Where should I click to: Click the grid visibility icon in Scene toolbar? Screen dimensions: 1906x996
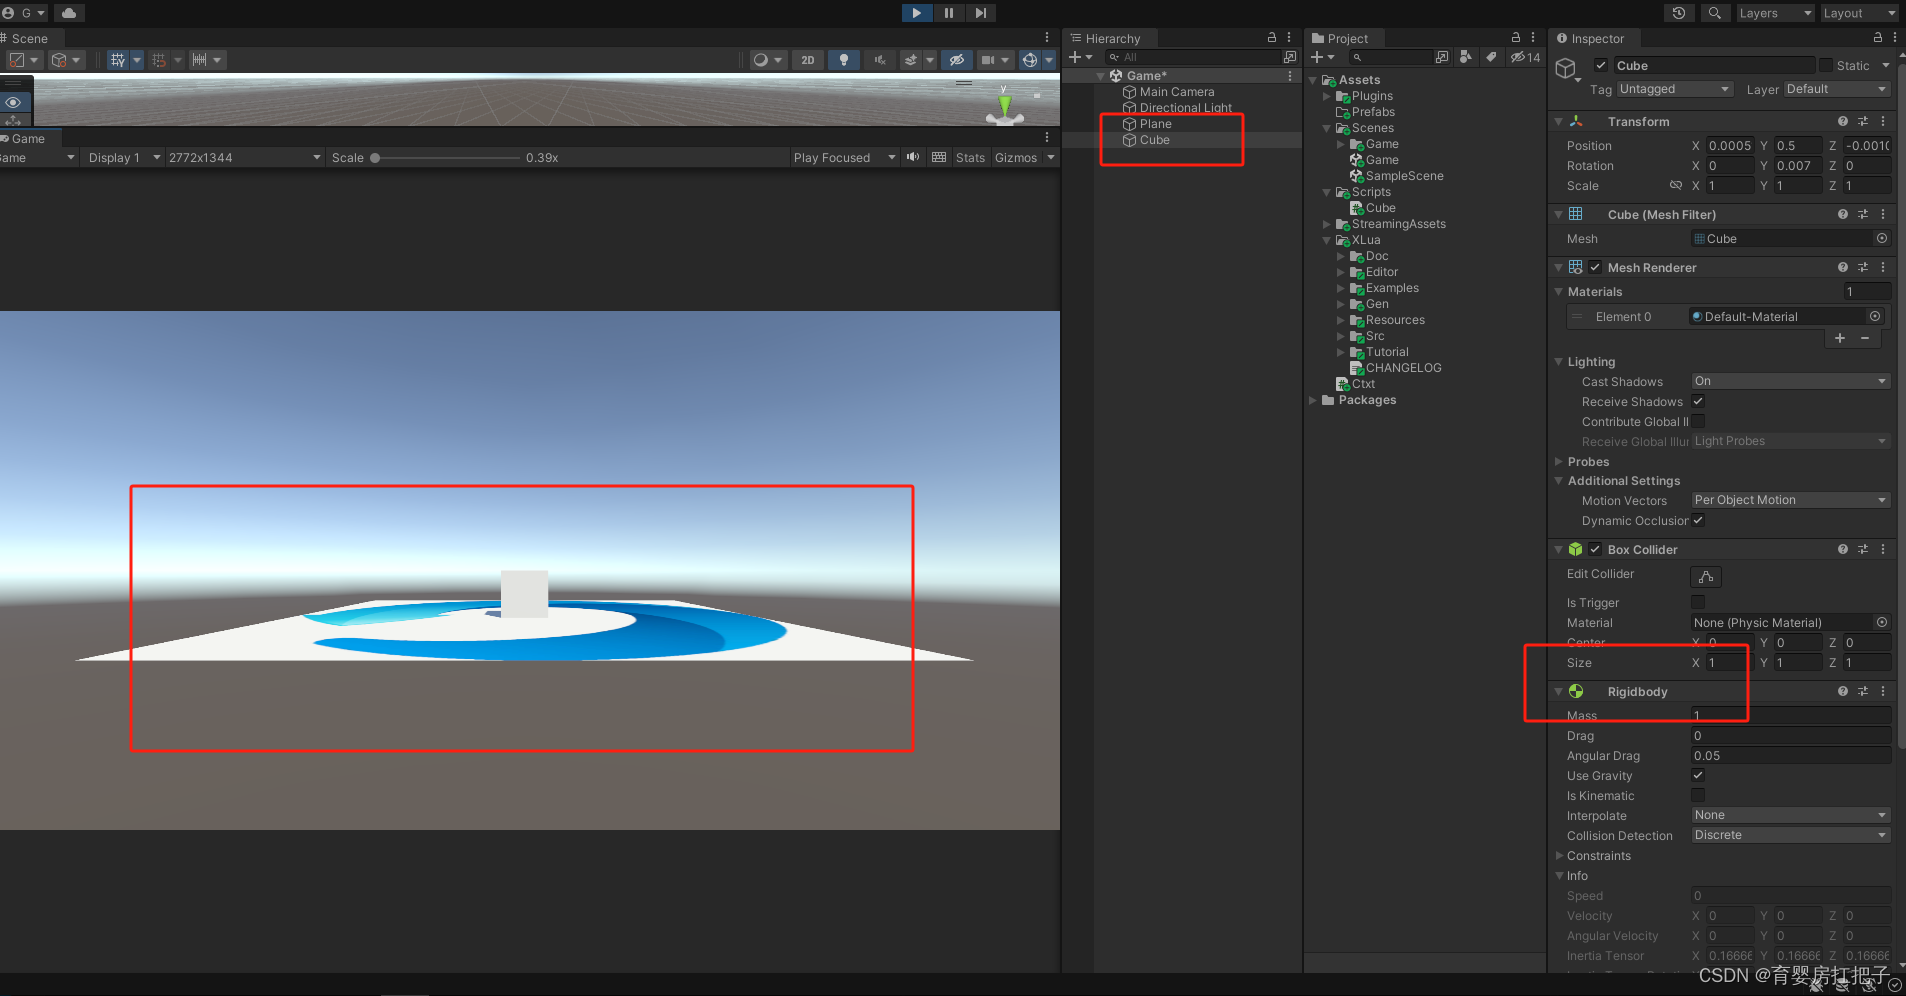(x=119, y=60)
